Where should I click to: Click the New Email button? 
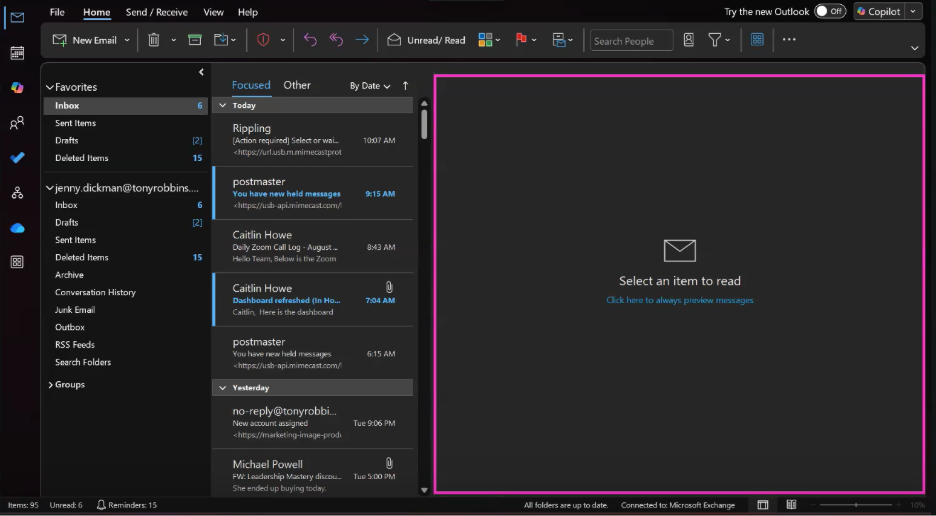click(x=85, y=40)
